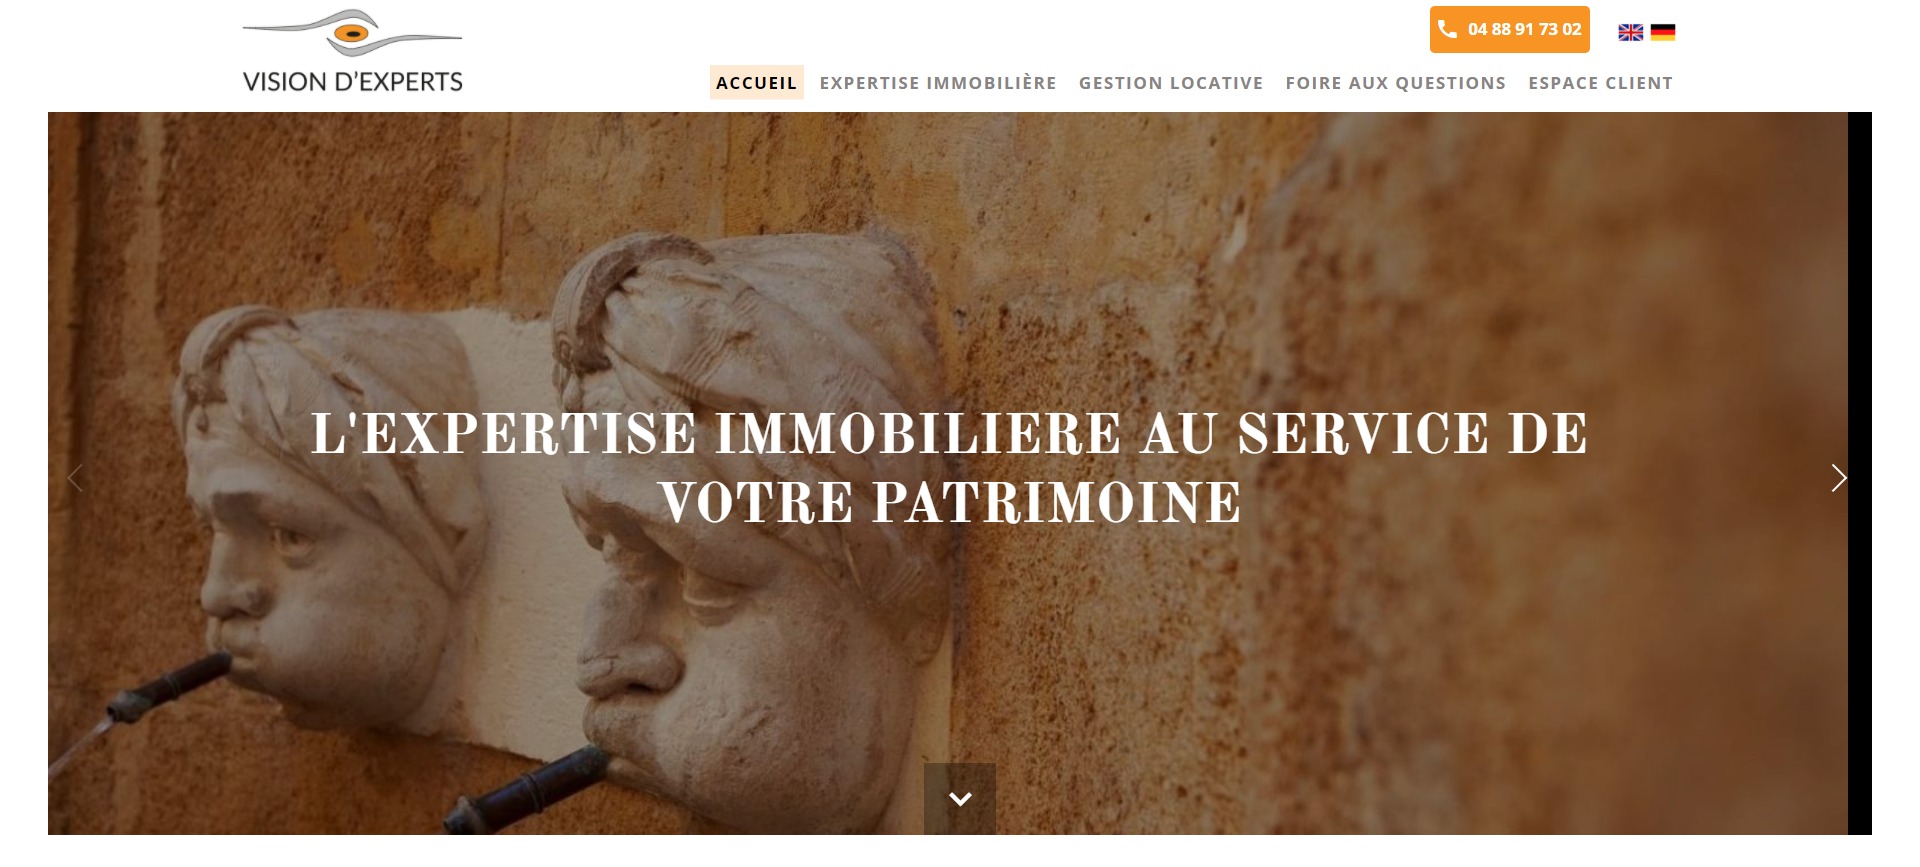This screenshot has height=867, width=1920.
Task: Call 04 88 91 73 02 button
Action: coord(1509,29)
